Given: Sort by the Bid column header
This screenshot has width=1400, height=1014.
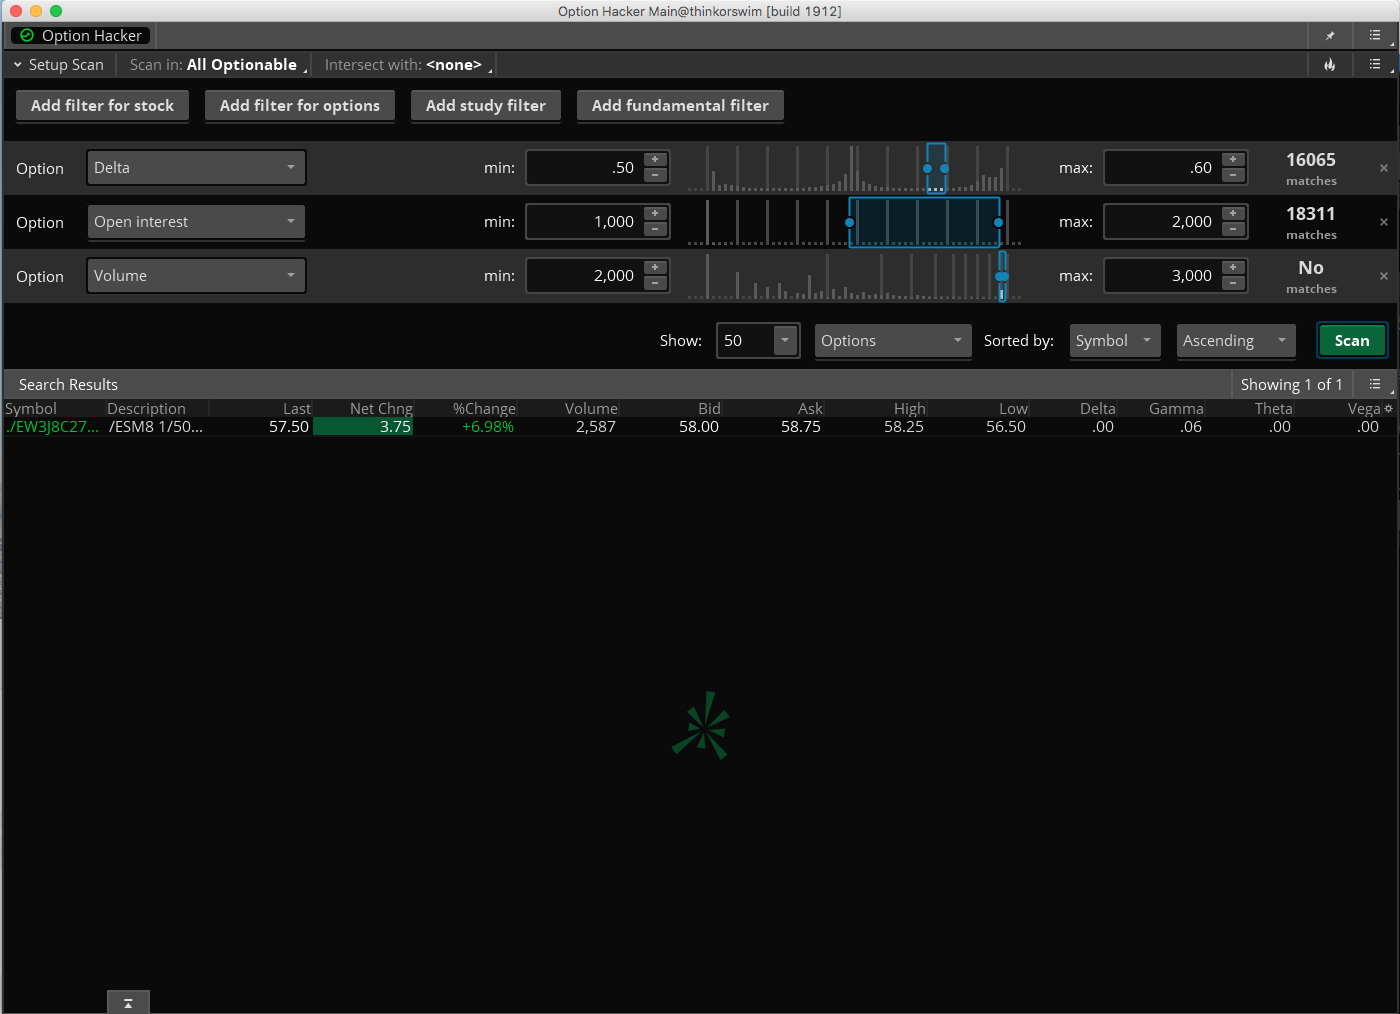Looking at the screenshot, I should point(709,409).
